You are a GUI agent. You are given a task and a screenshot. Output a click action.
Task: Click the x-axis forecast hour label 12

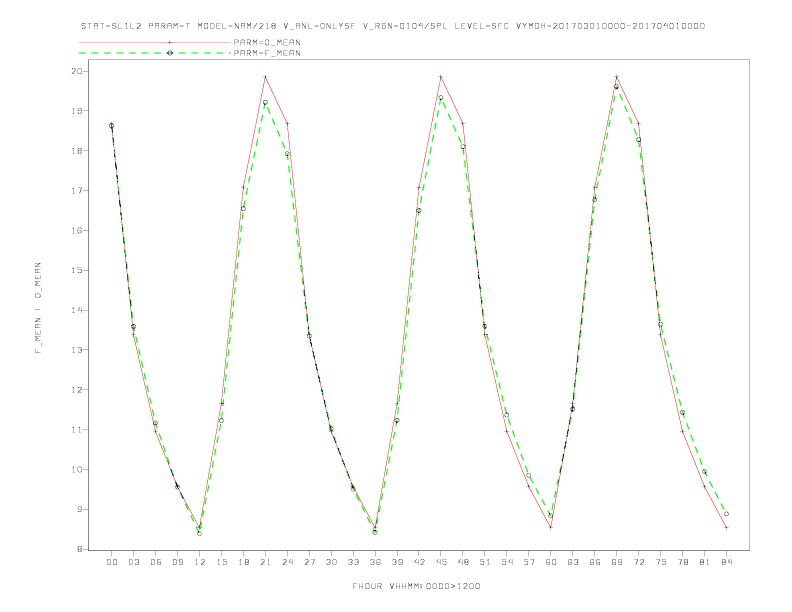tap(200, 562)
